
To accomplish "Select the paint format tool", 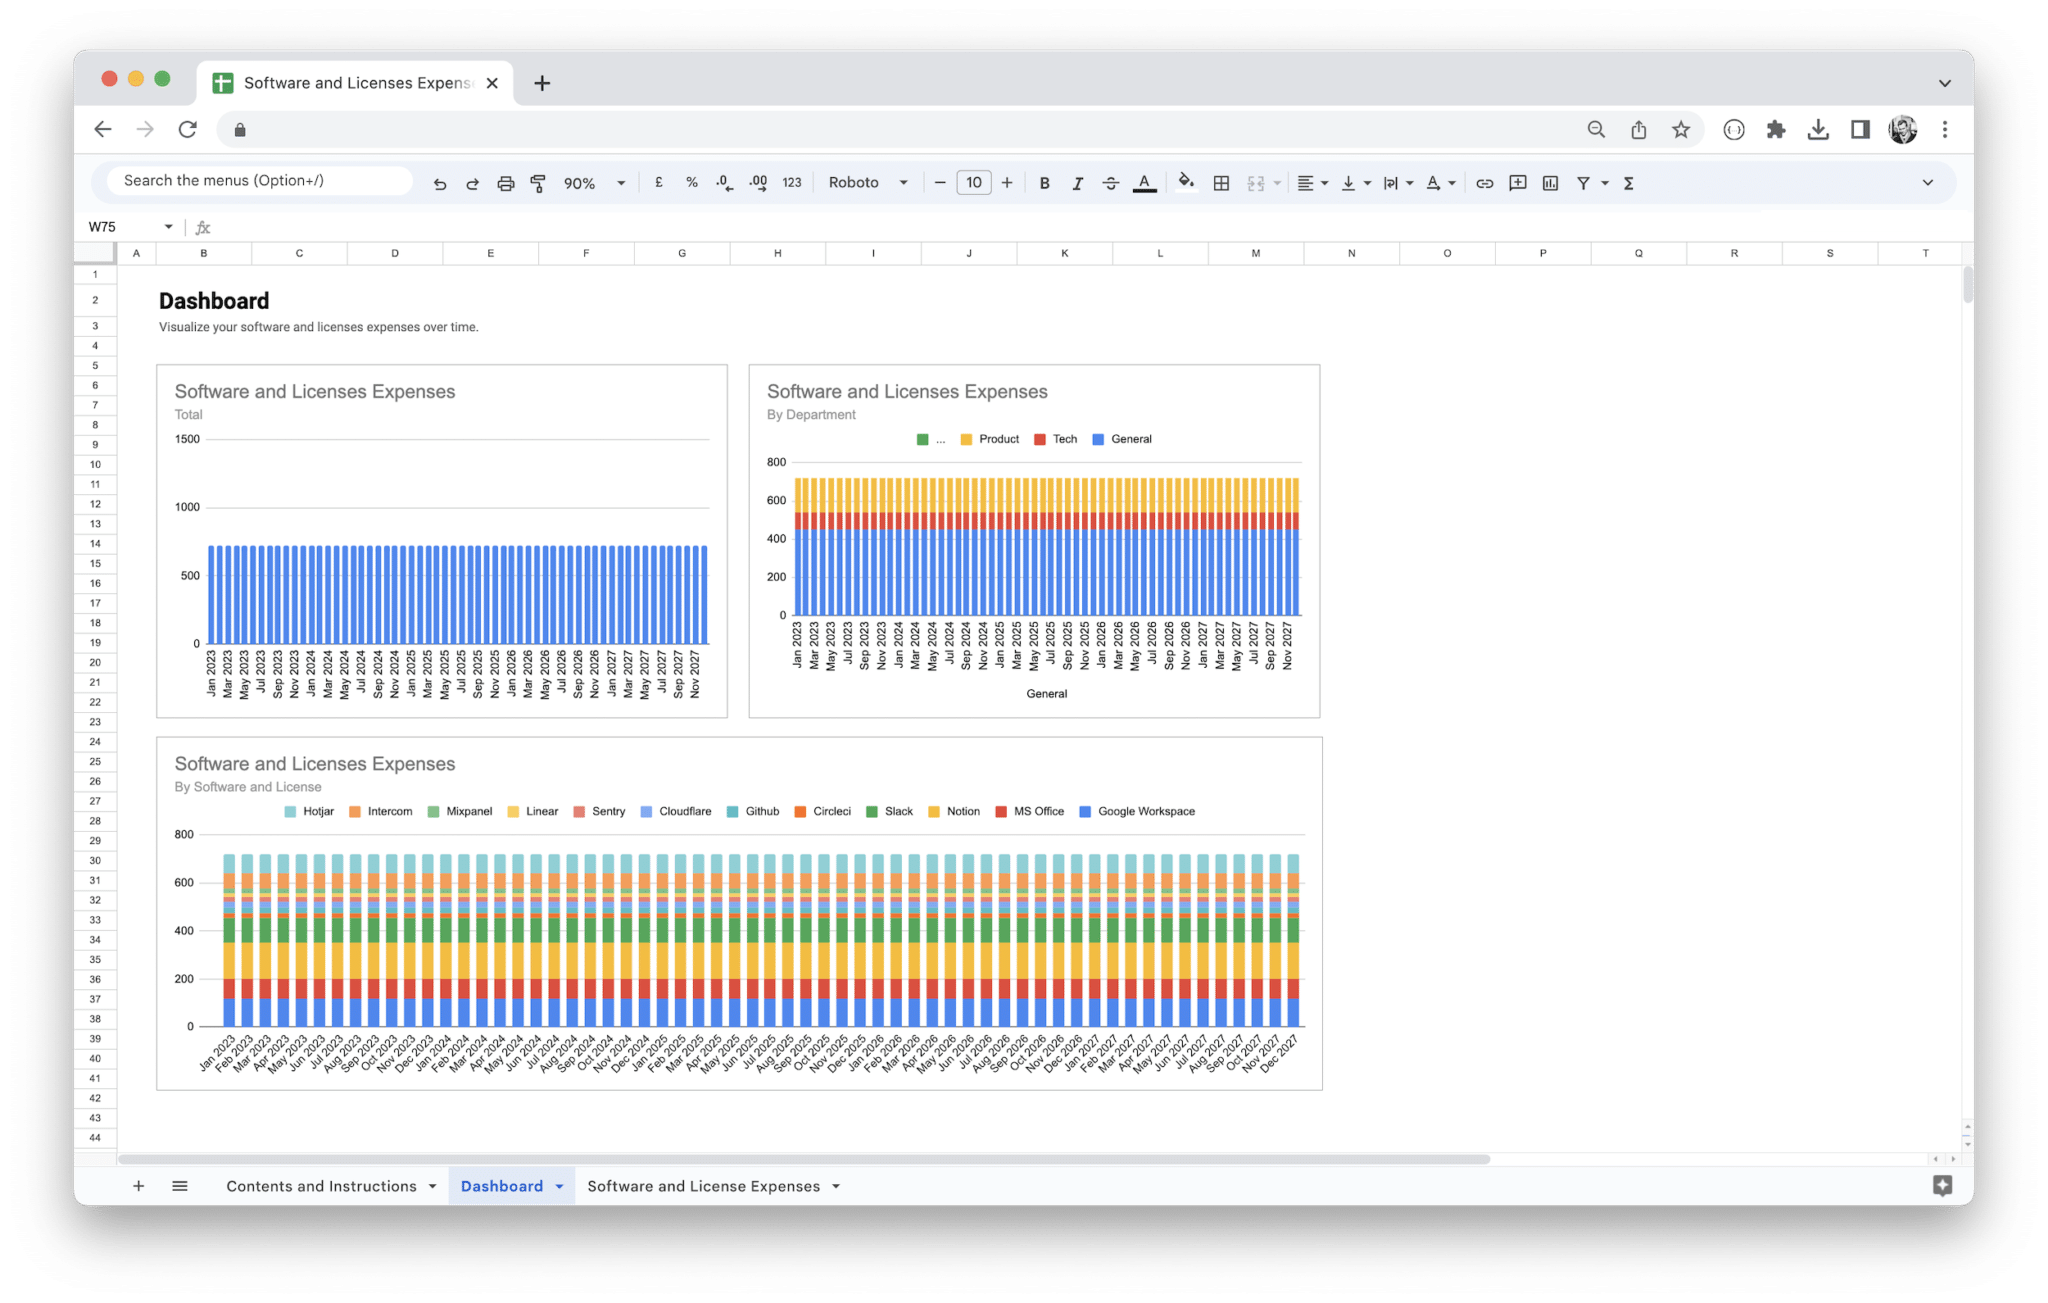I will (x=539, y=182).
